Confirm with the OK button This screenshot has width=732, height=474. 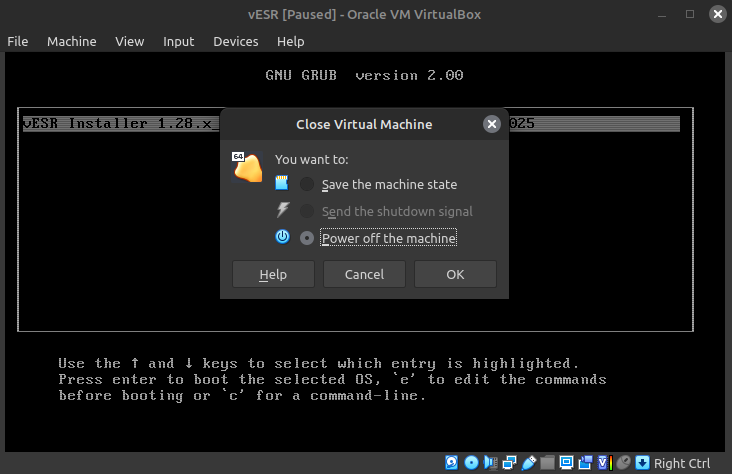tap(455, 274)
